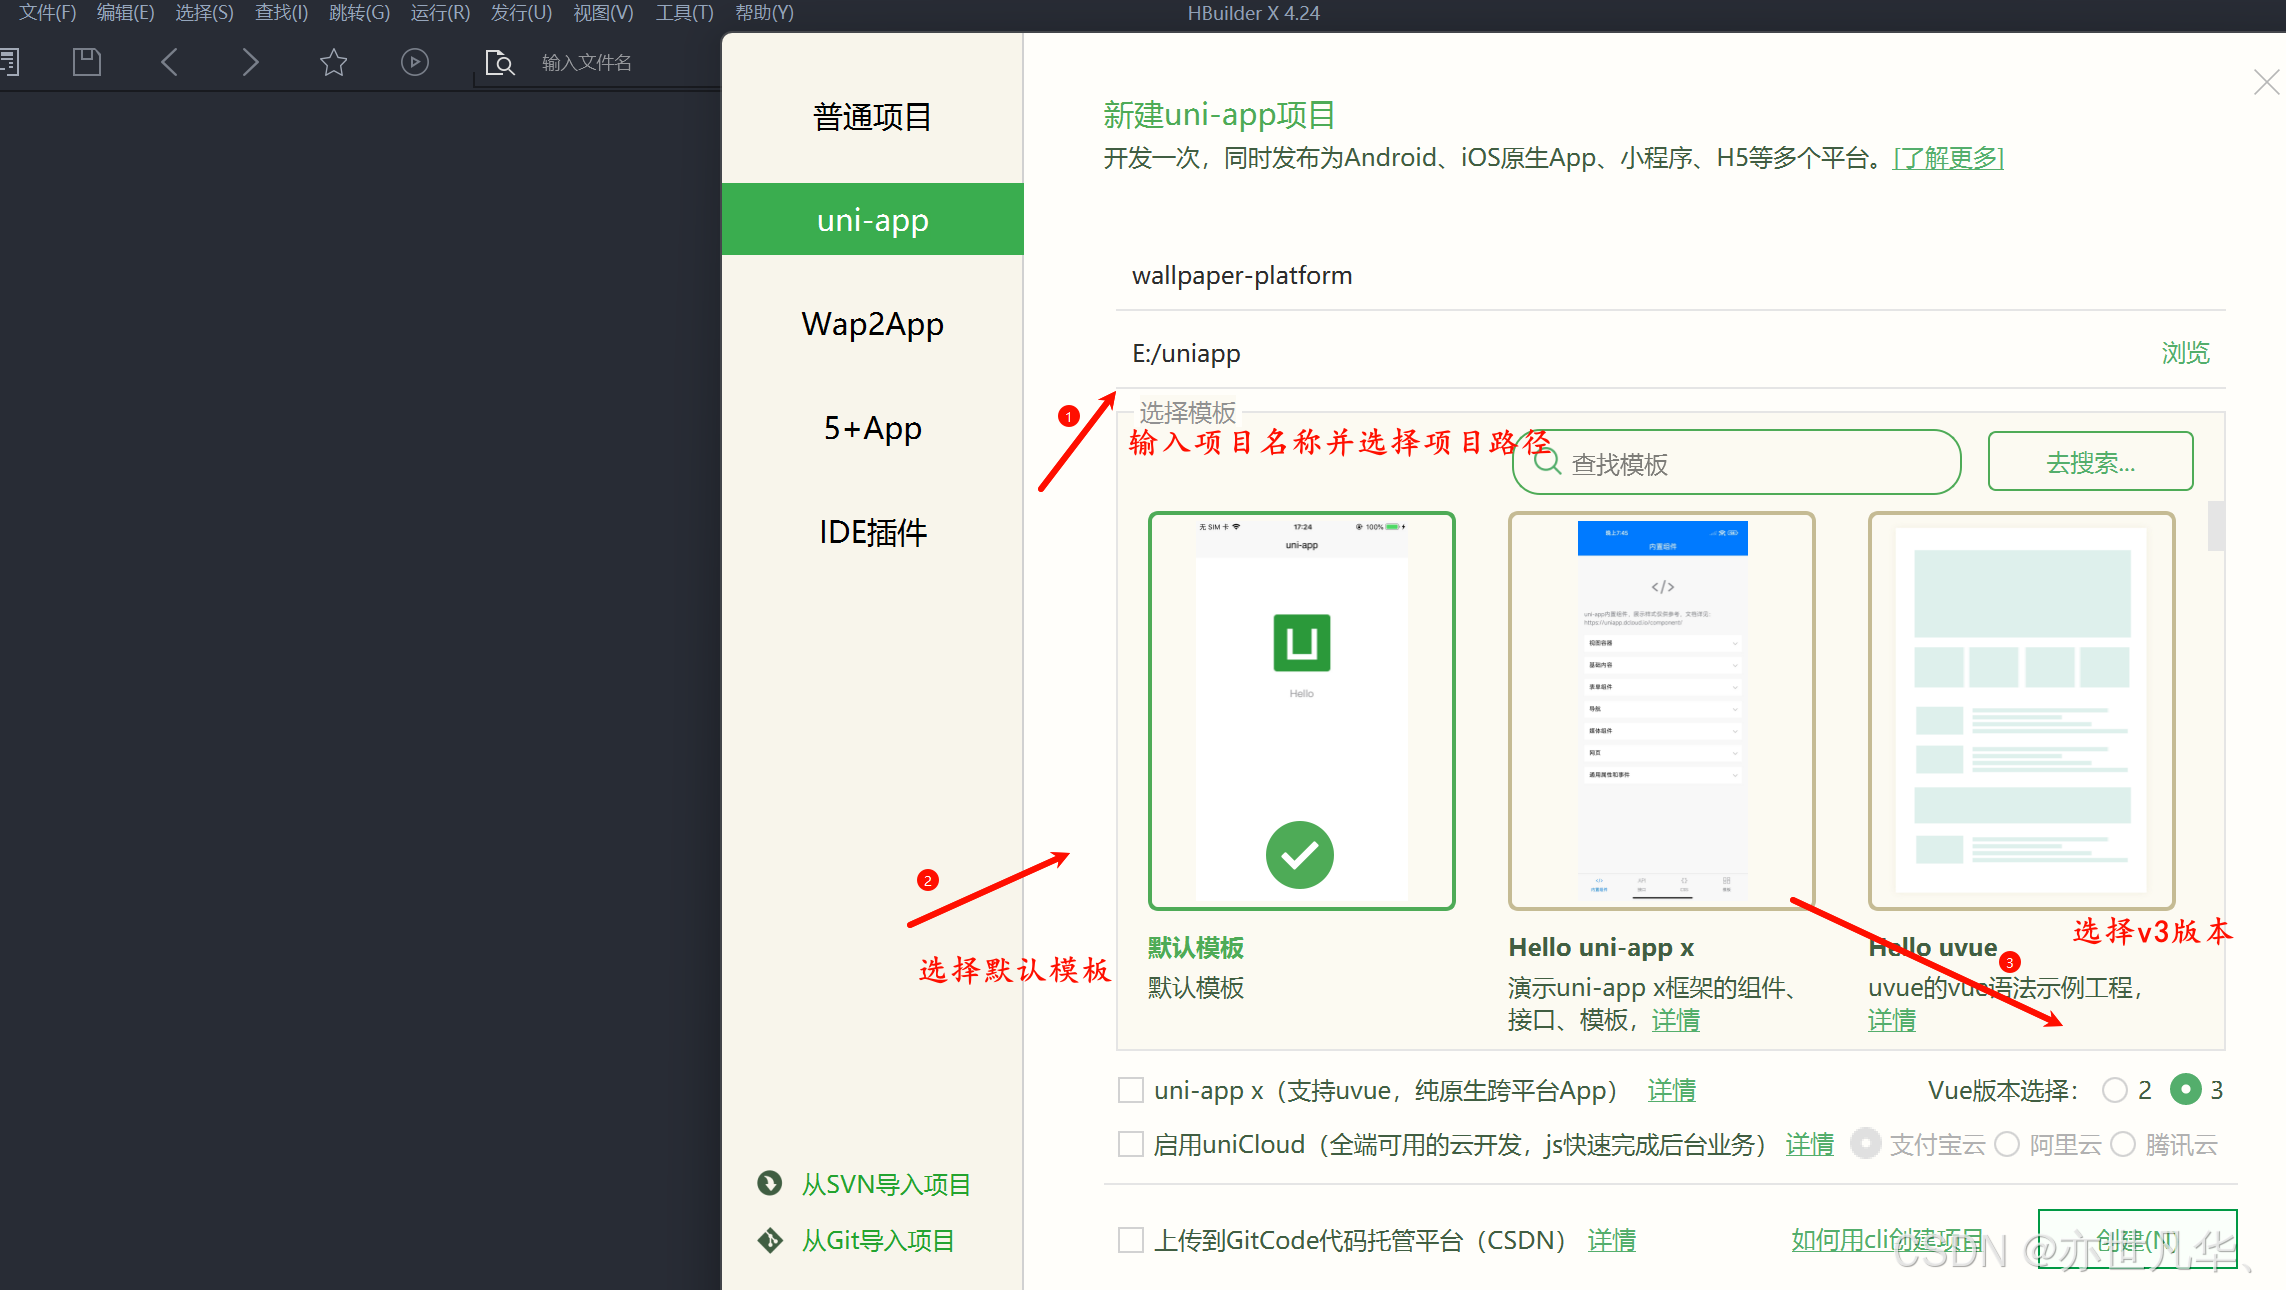Select 阿里云 radio button
This screenshot has height=1290, width=2286.
pos(2007,1144)
